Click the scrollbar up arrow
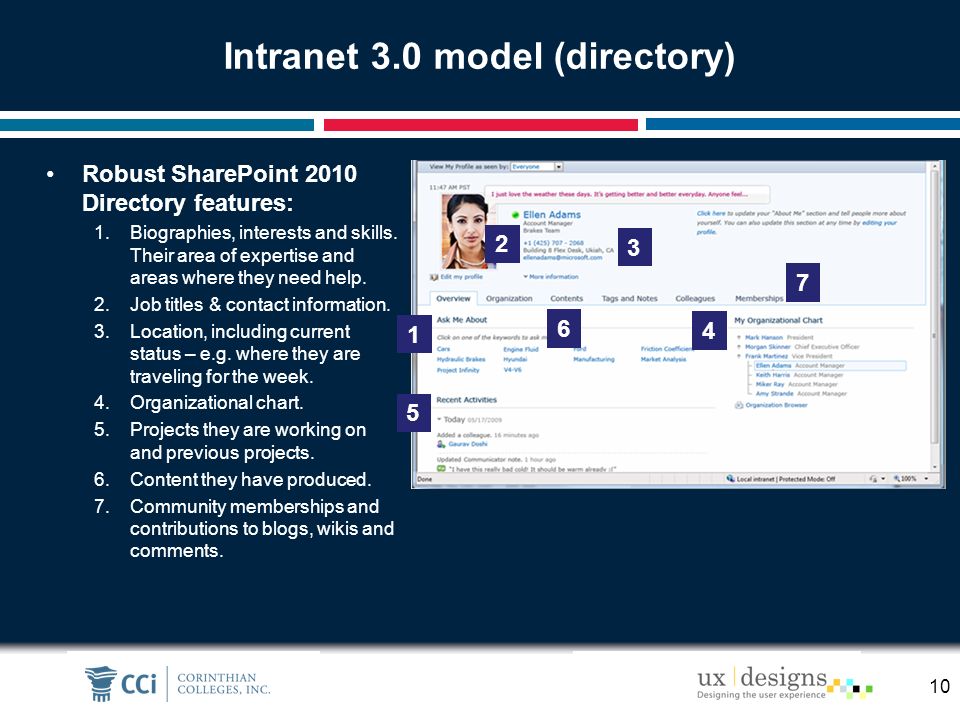Image resolution: width=960 pixels, height=720 pixels. point(934,166)
